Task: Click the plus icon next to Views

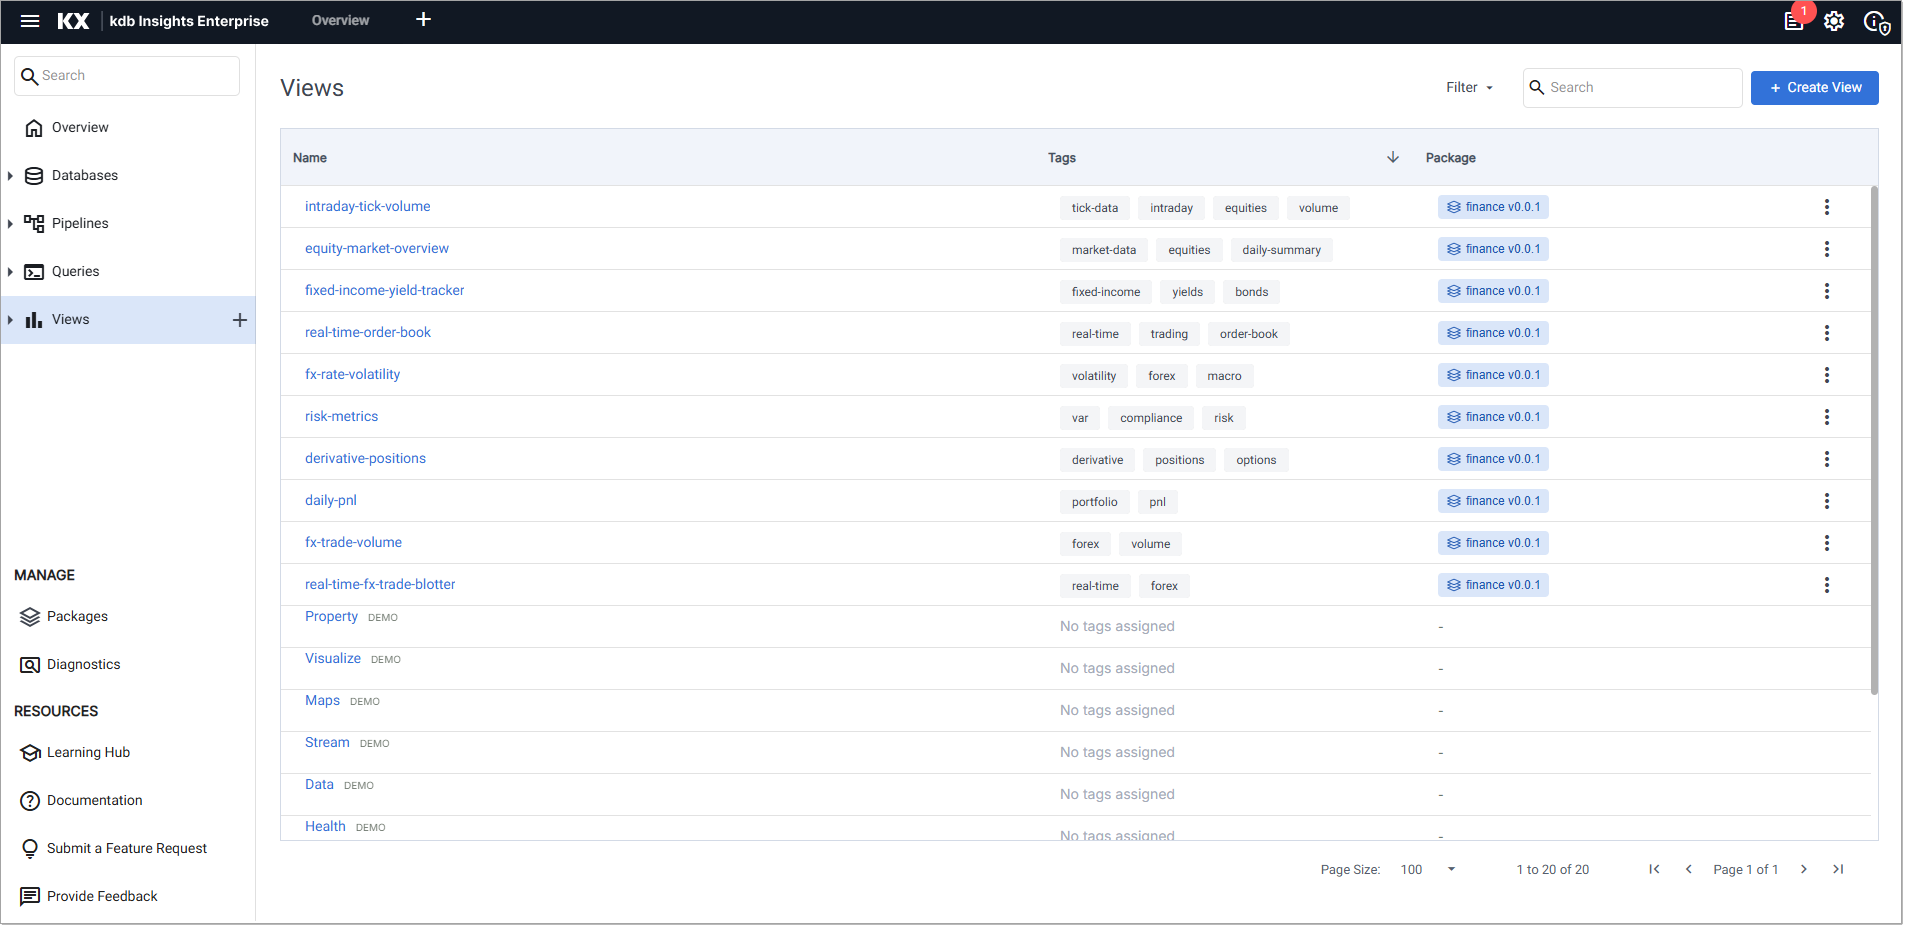Action: [x=240, y=320]
